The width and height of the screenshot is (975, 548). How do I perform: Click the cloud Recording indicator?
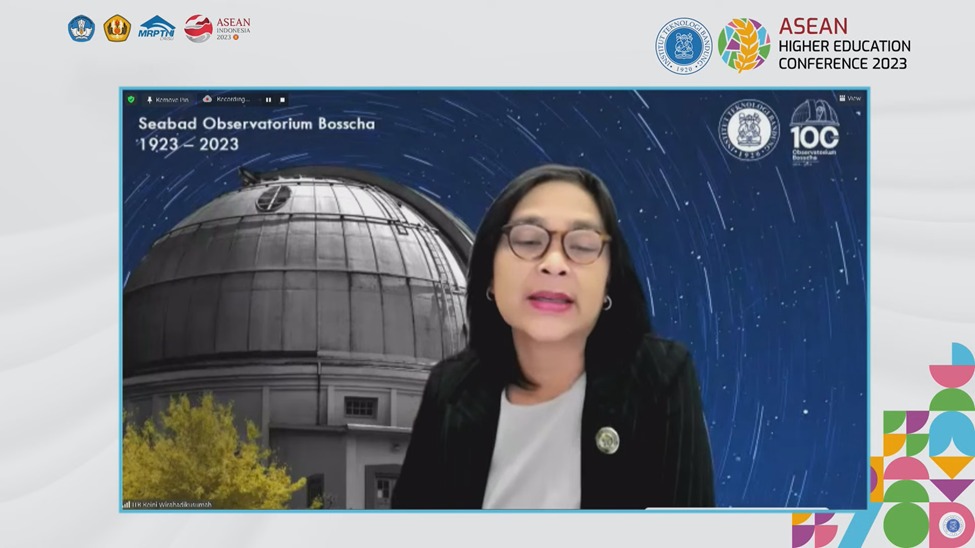click(x=226, y=99)
